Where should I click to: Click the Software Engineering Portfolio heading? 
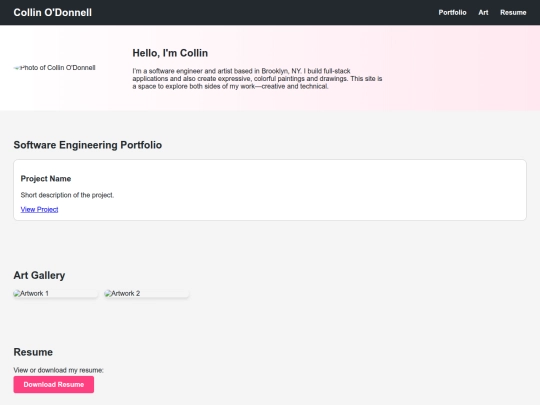(x=87, y=145)
